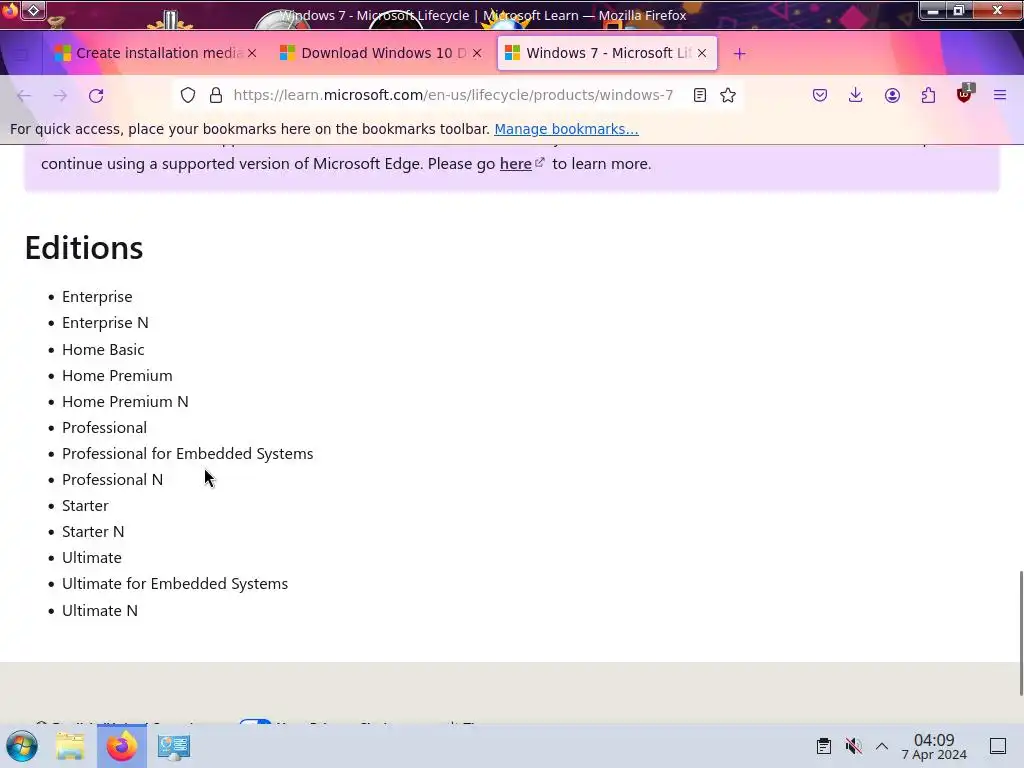Click the 'Home Premium N' list entry
This screenshot has width=1024, height=768.
point(125,402)
